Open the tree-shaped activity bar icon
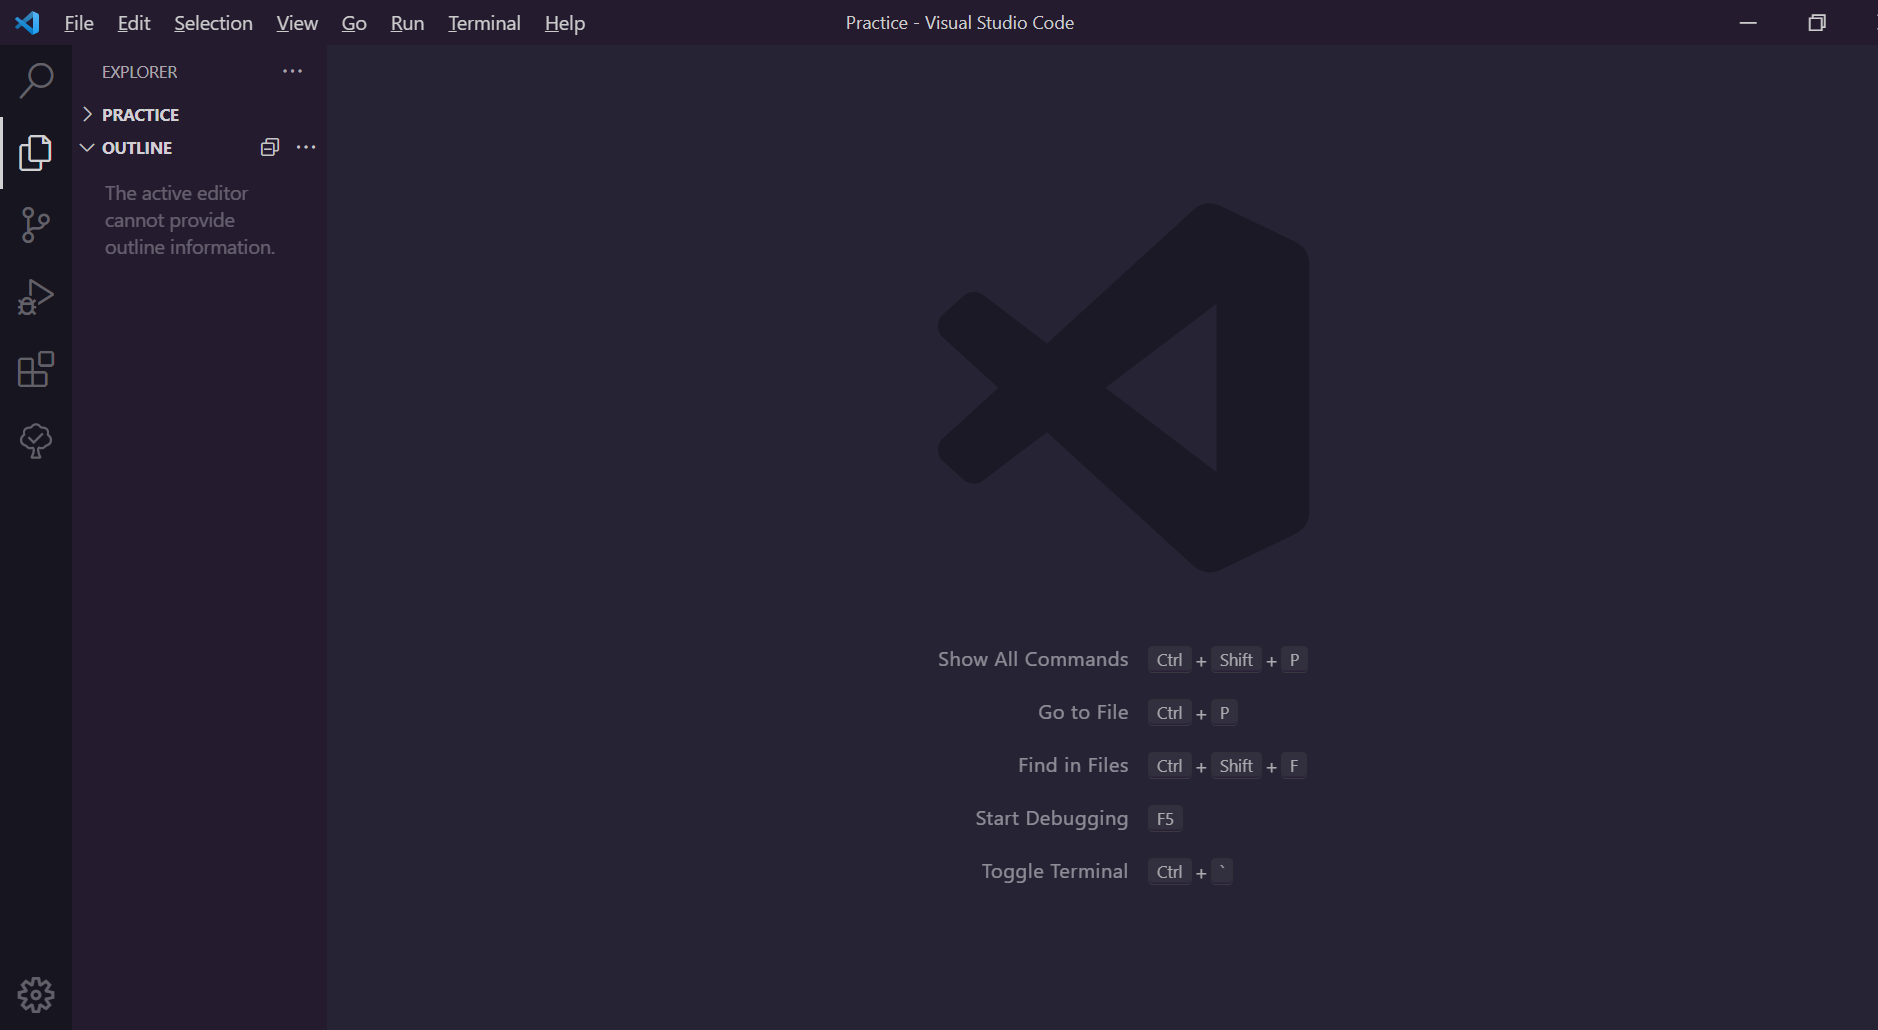 coord(36,441)
